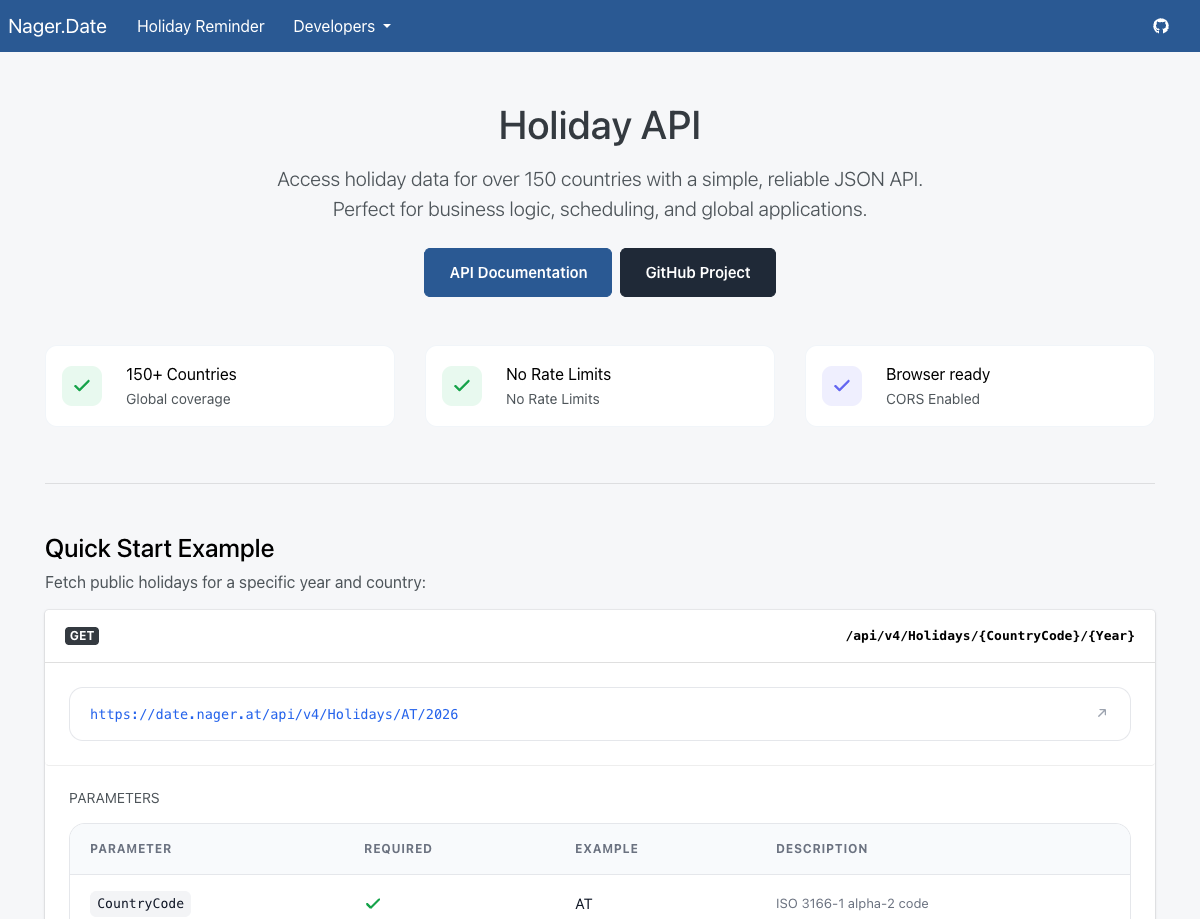Go to the Nager.Date home brand link
The image size is (1200, 919).
pyautogui.click(x=58, y=26)
